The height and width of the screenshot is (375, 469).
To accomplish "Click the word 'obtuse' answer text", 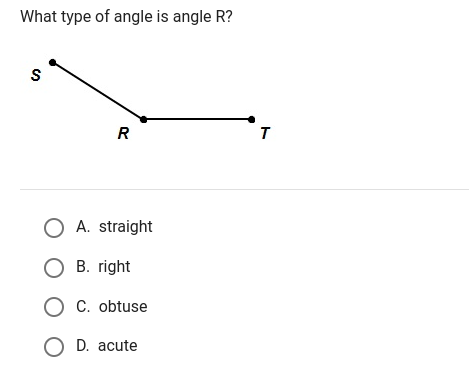I will [x=123, y=306].
